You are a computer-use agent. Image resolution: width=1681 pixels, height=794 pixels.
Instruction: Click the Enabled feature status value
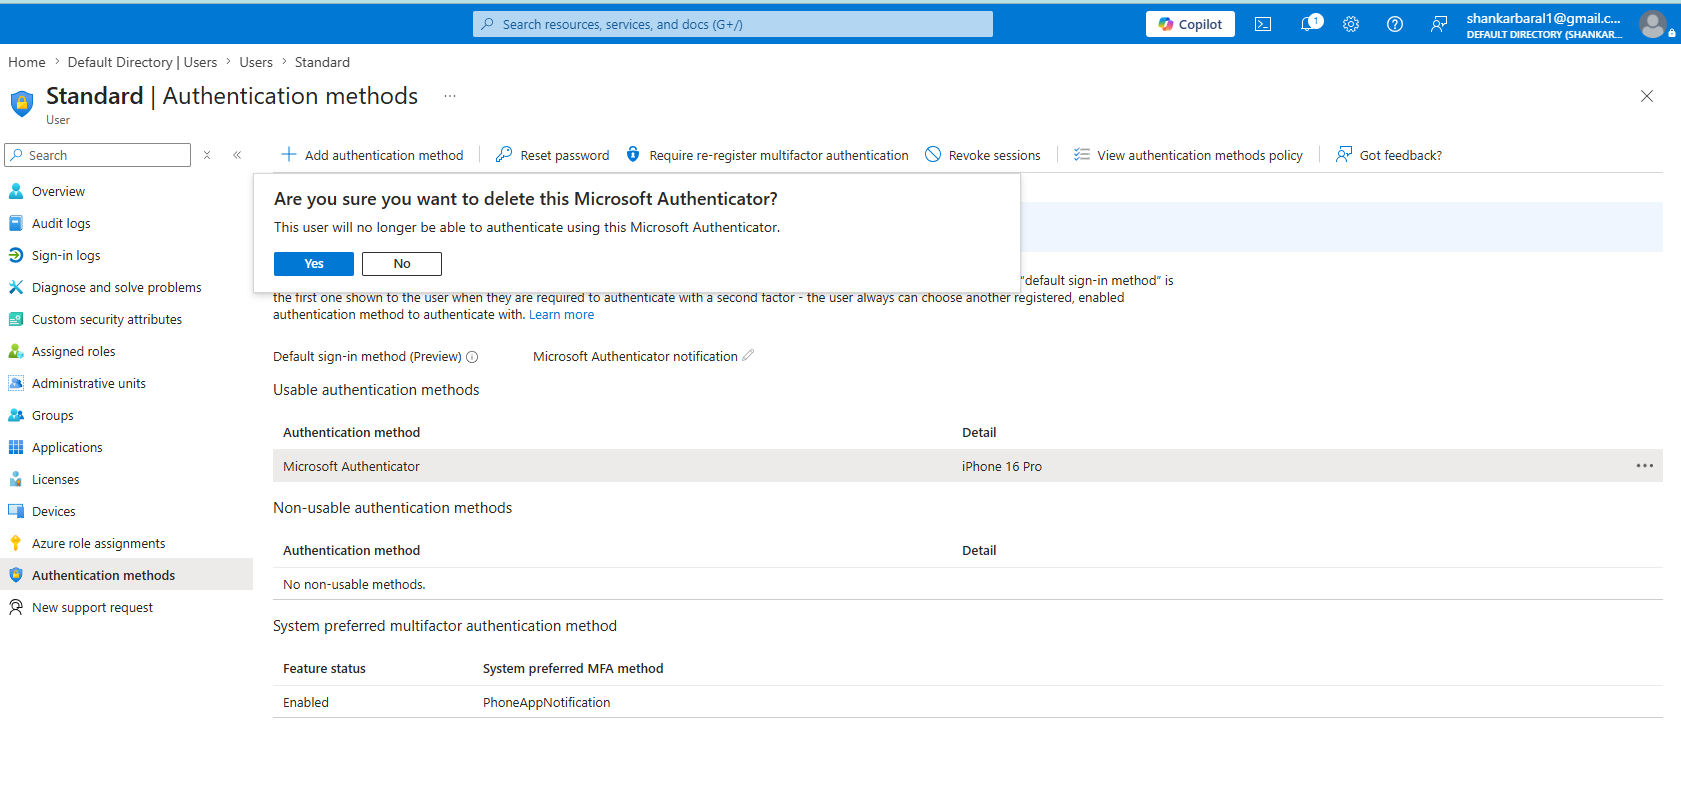(x=306, y=702)
